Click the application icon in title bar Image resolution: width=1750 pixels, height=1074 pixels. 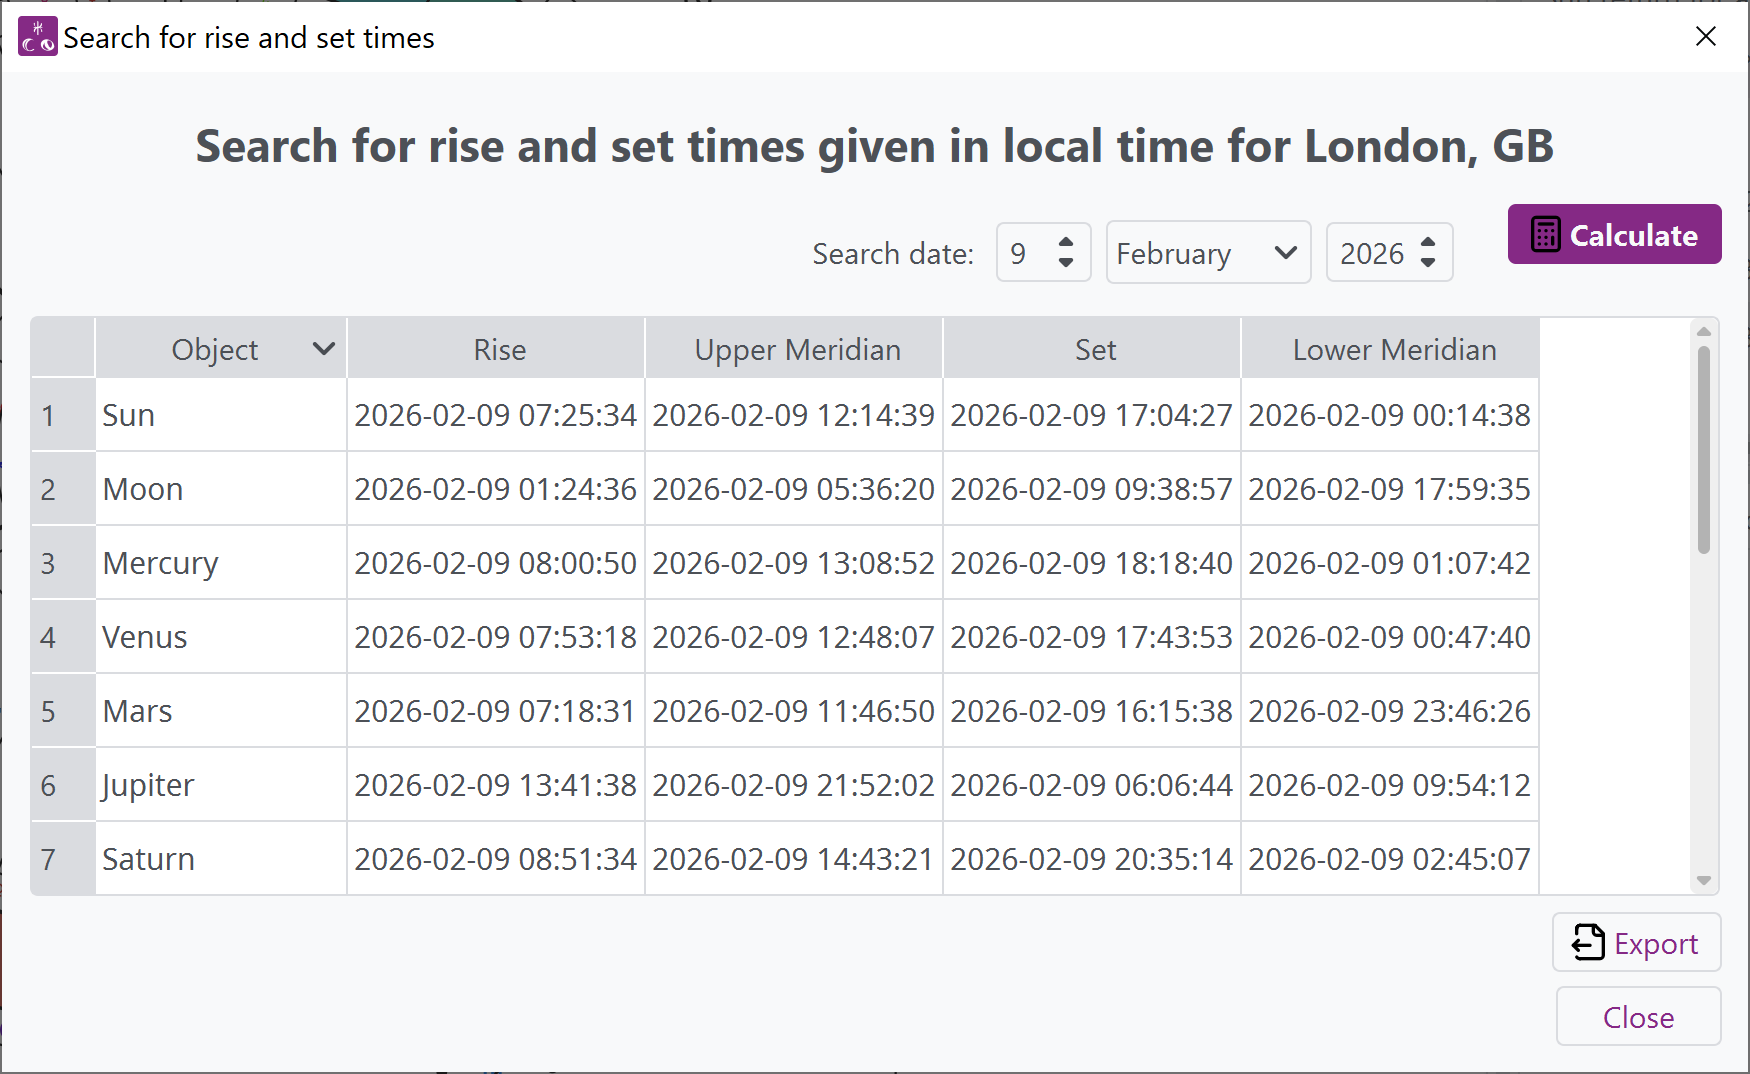[x=38, y=37]
